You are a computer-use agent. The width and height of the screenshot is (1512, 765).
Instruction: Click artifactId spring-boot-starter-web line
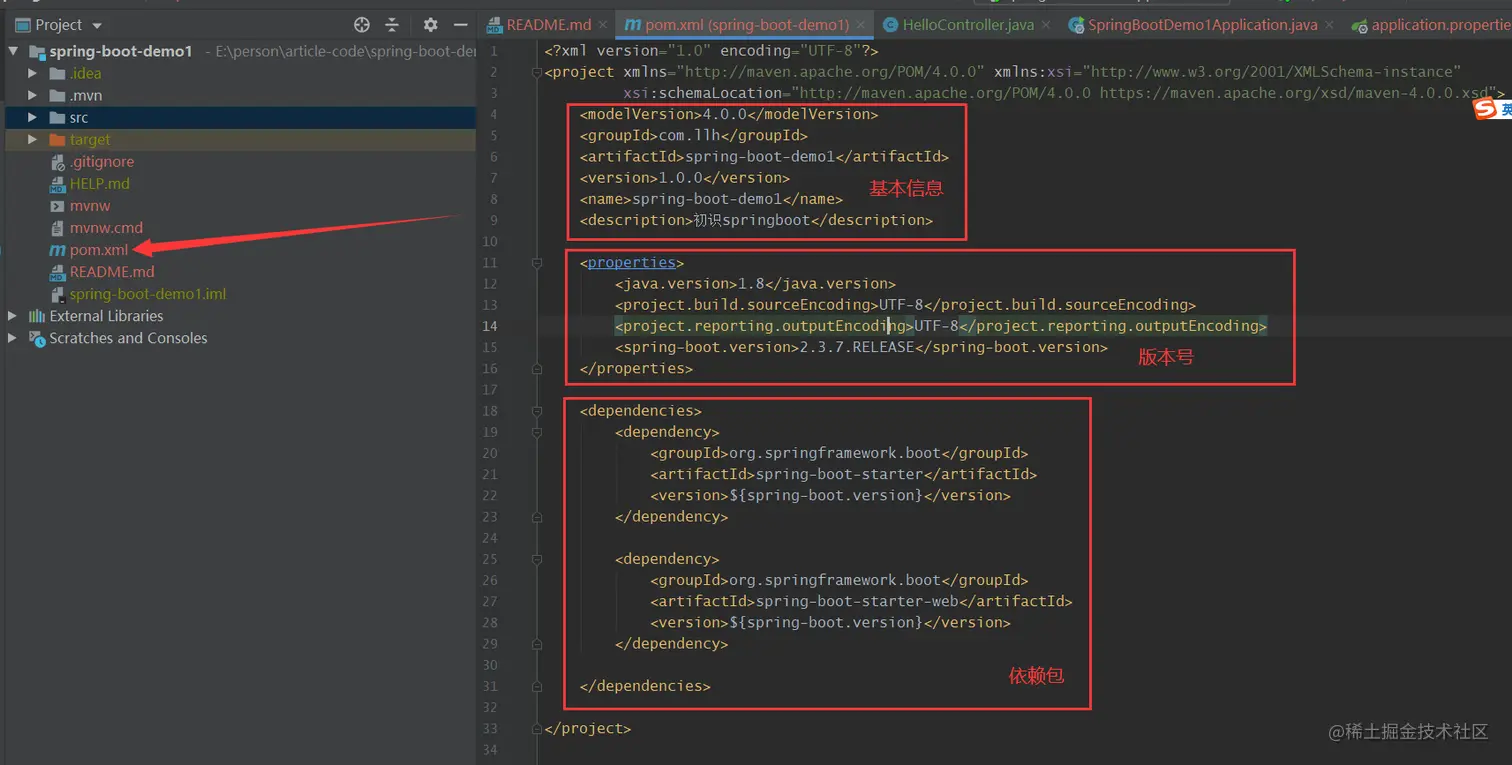tap(861, 601)
